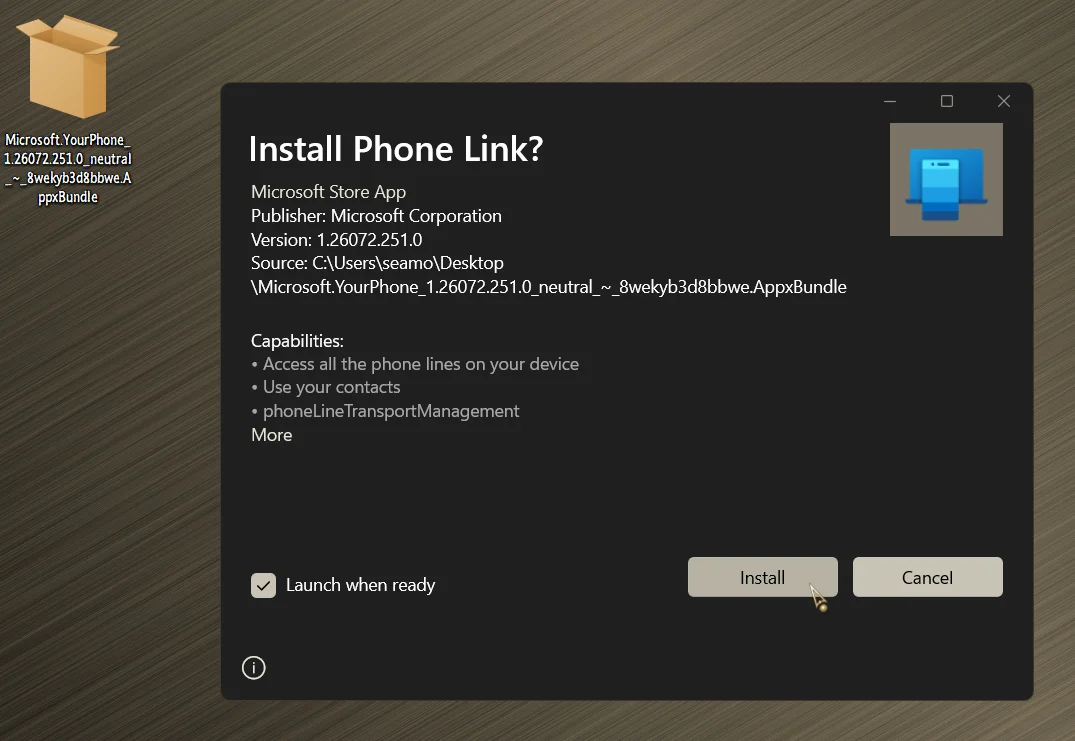This screenshot has width=1075, height=741.
Task: Click the AppxBundle file path line in the installer
Action: tap(548, 287)
